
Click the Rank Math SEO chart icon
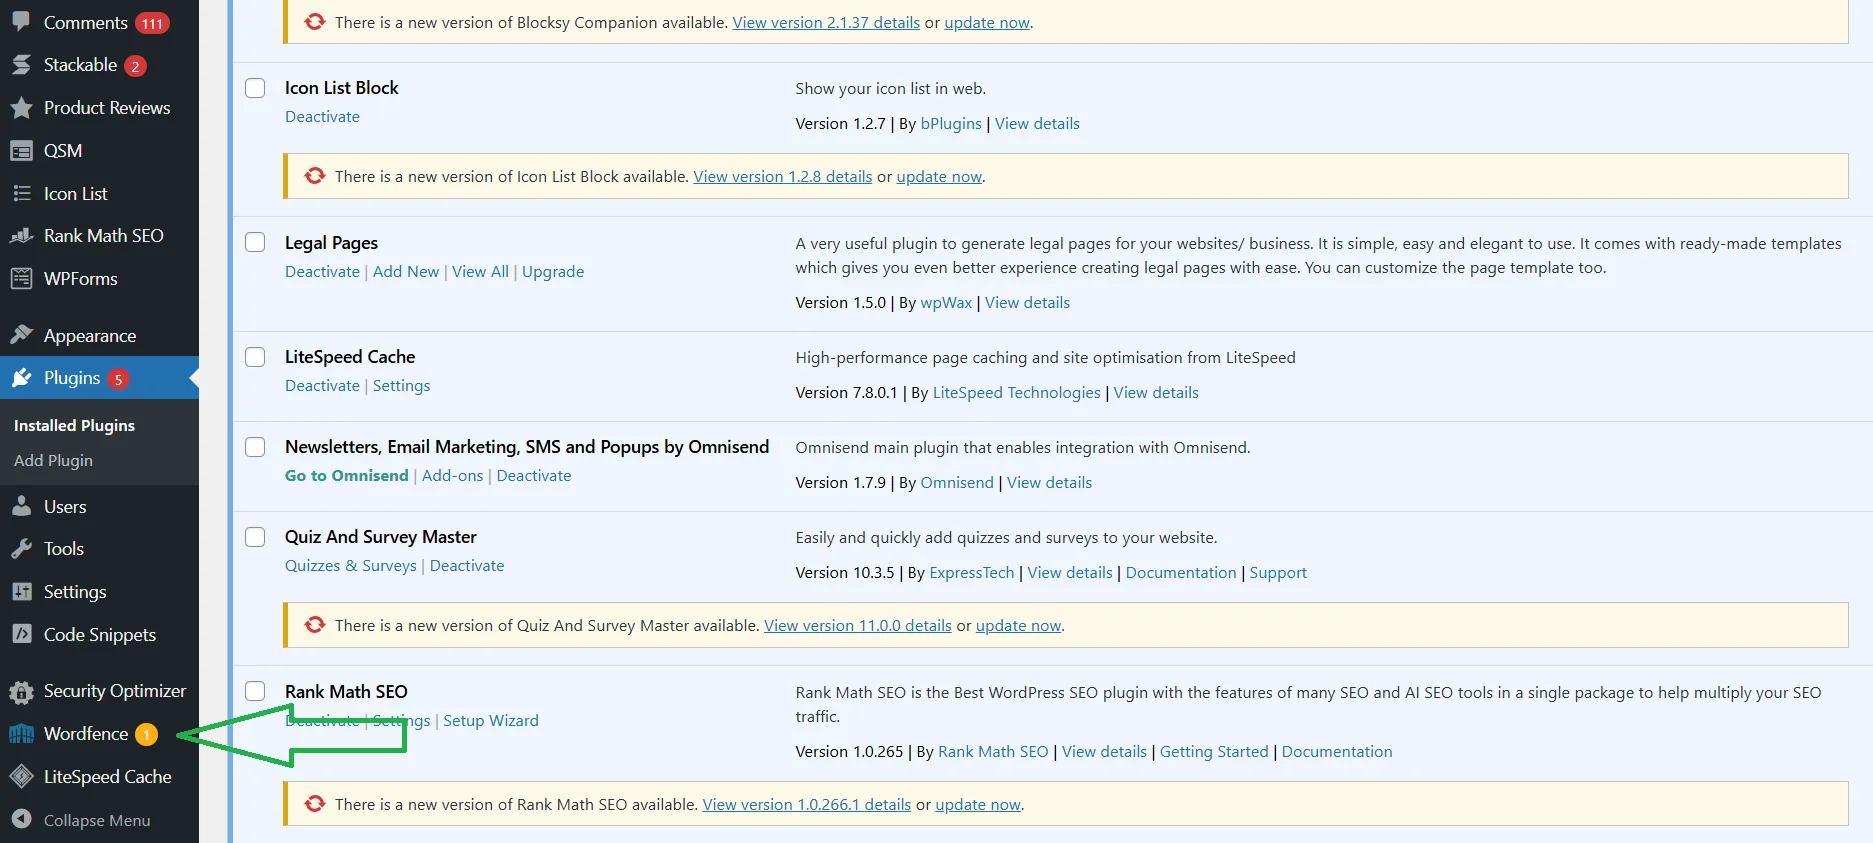click(21, 236)
